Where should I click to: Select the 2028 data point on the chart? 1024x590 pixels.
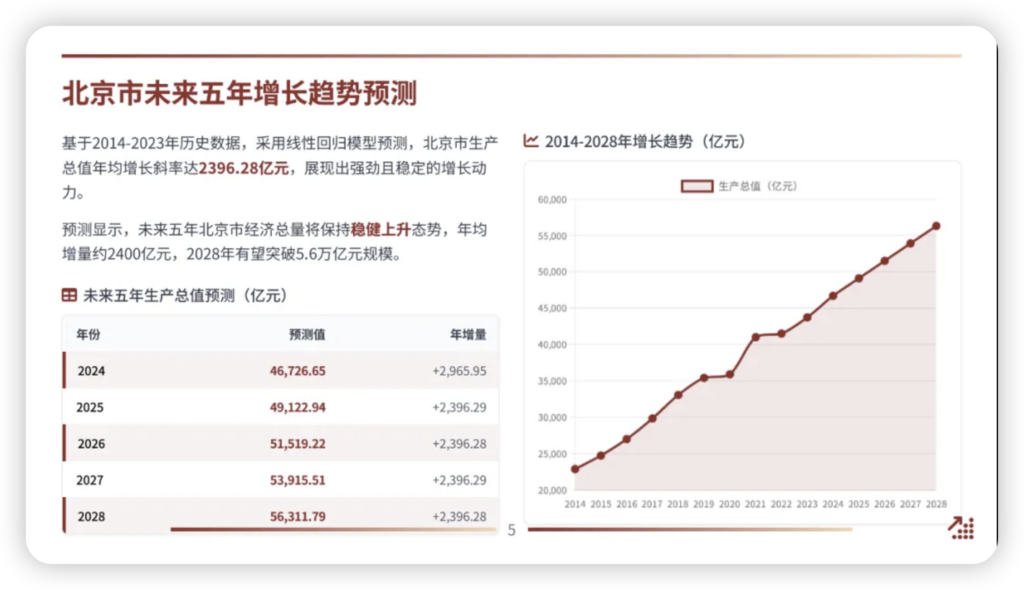coord(936,226)
